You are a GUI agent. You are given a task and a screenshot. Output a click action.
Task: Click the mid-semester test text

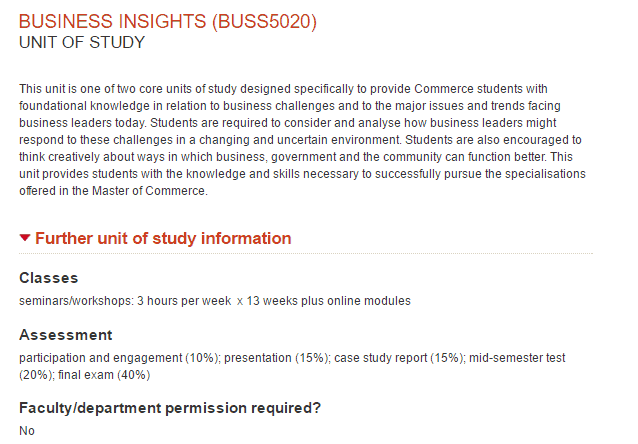point(517,358)
